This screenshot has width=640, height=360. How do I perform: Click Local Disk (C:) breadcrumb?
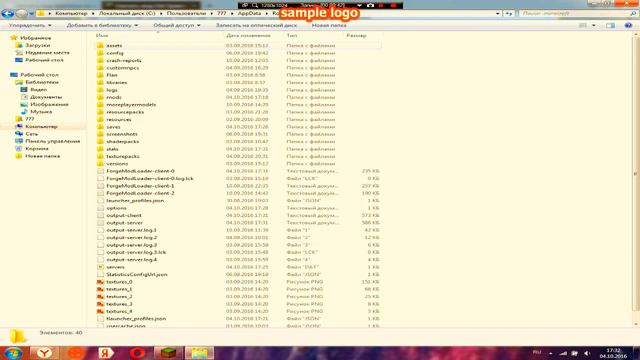(127, 13)
